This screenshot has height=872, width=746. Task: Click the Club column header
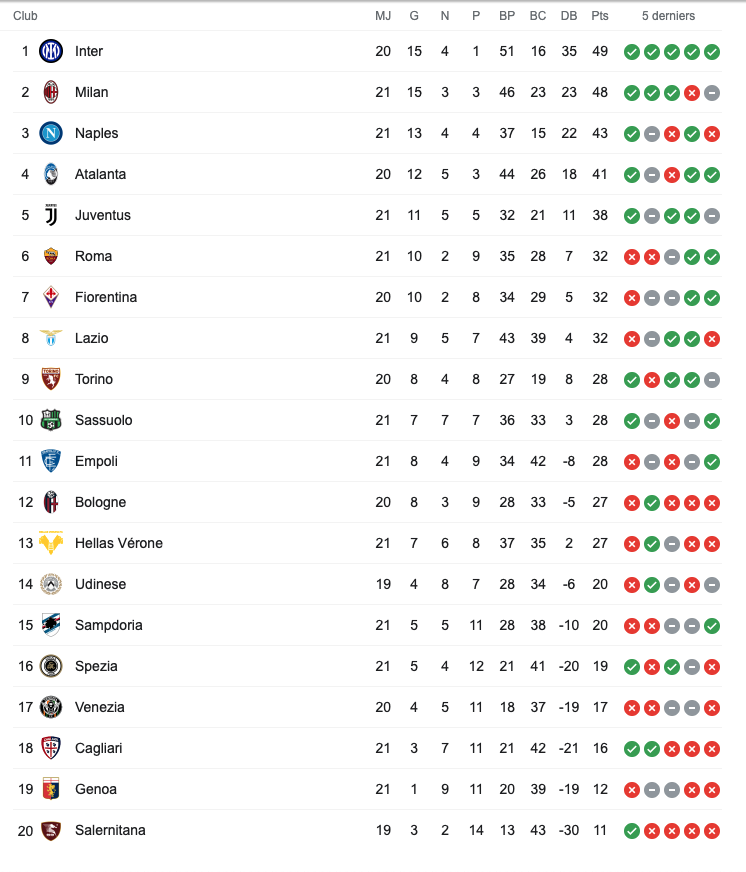[25, 16]
